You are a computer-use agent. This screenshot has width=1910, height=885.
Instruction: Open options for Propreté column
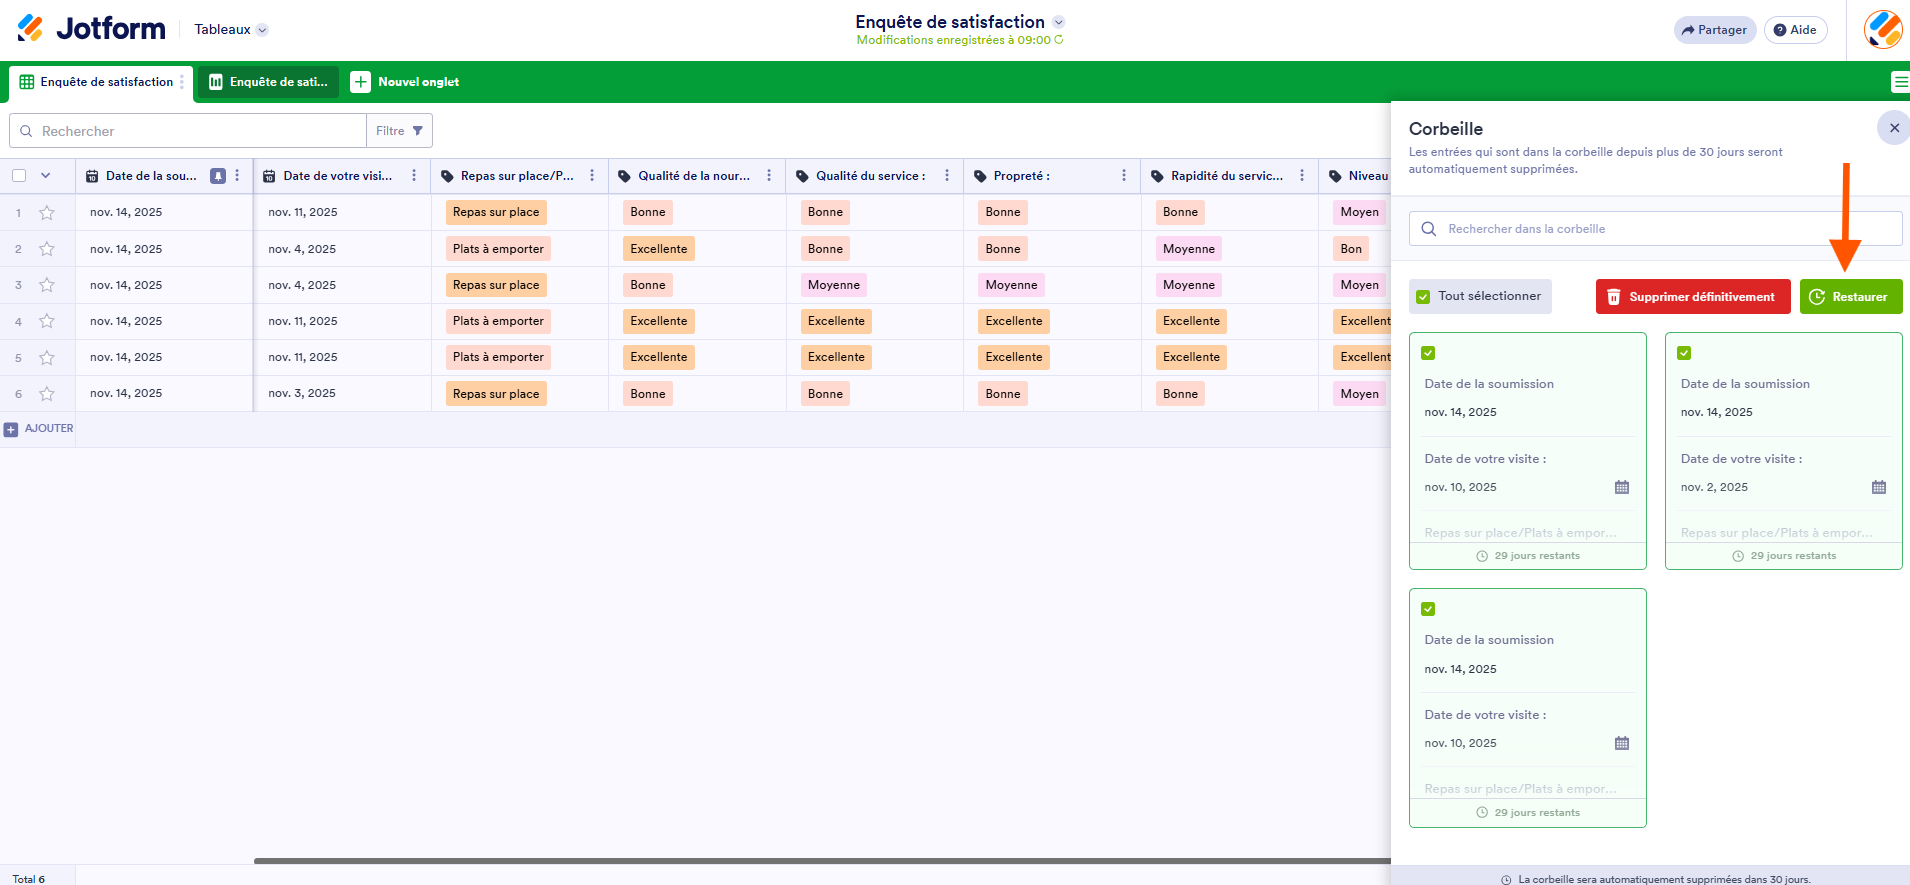coord(1124,176)
